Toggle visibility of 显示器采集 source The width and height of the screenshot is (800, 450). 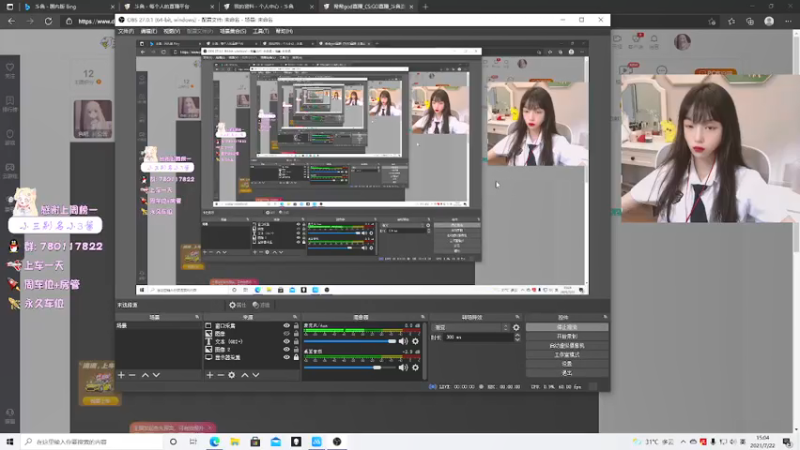(286, 357)
